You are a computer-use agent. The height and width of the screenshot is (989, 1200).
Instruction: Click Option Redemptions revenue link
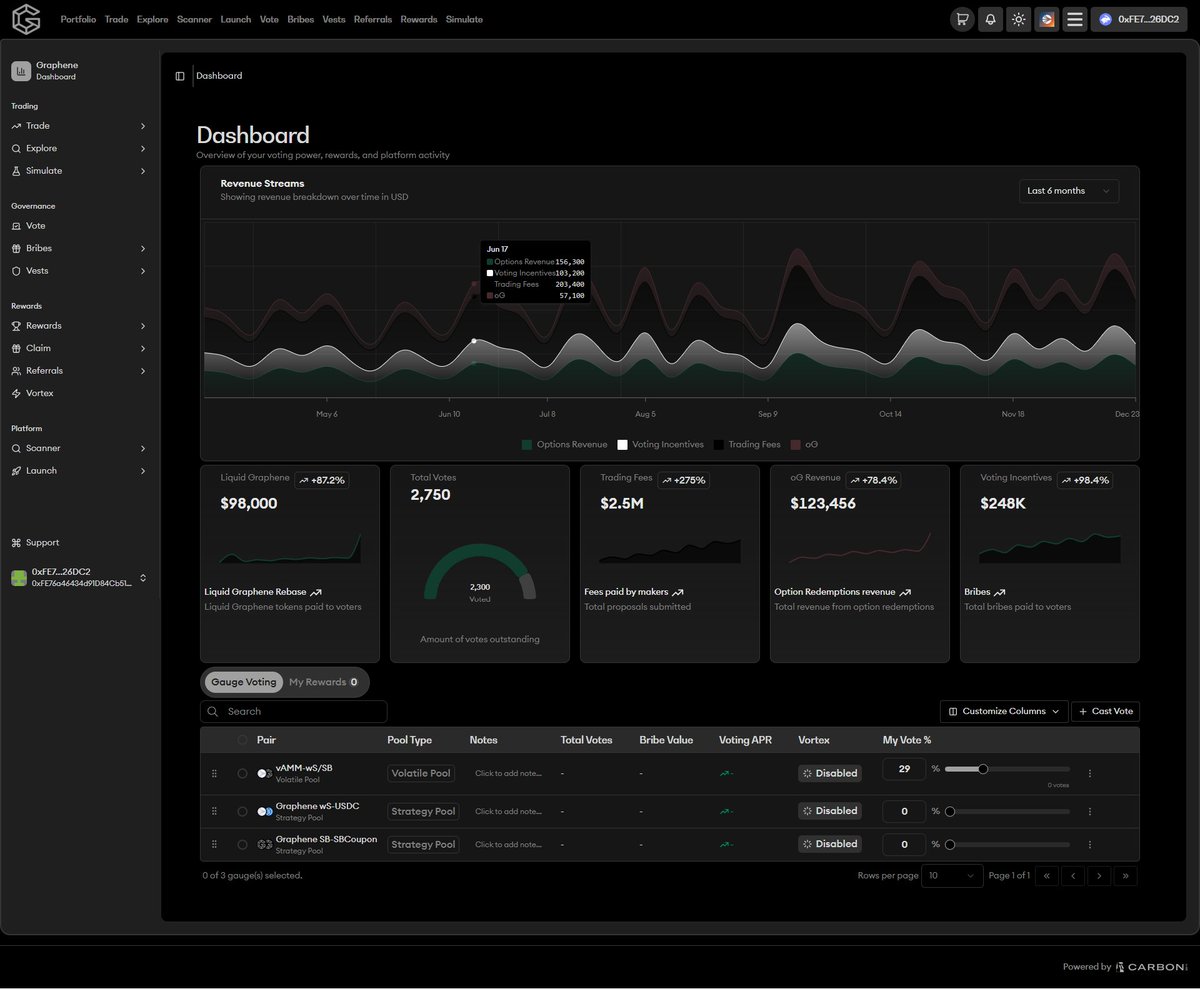pyautogui.click(x=842, y=592)
